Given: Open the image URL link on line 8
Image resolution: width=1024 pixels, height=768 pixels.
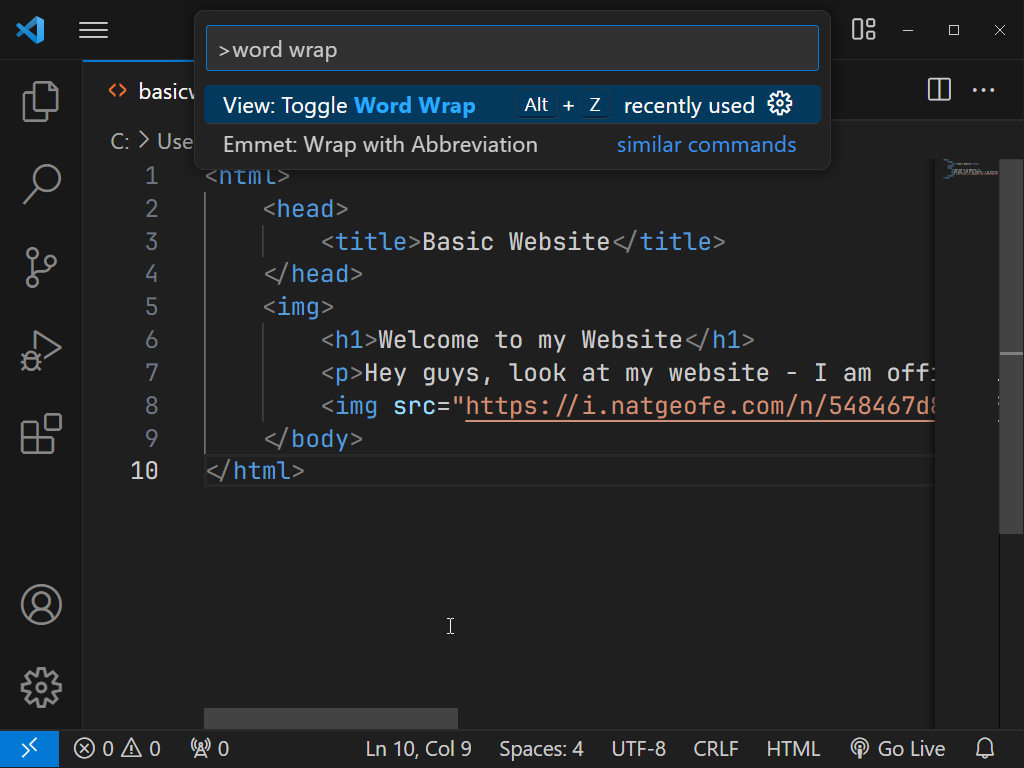Looking at the screenshot, I should 700,406.
